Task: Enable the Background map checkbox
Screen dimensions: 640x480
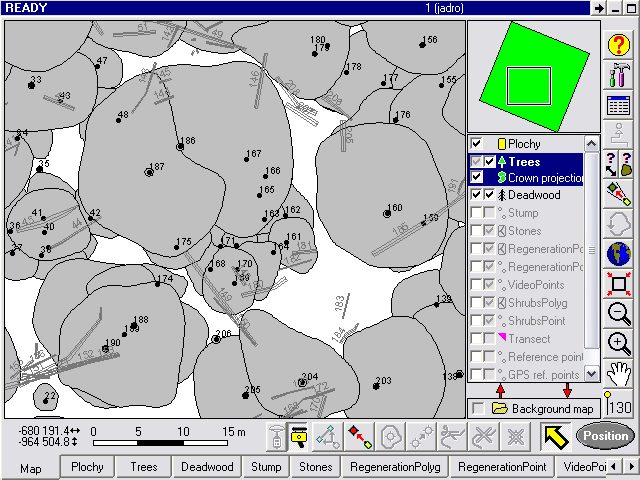Action: point(478,409)
